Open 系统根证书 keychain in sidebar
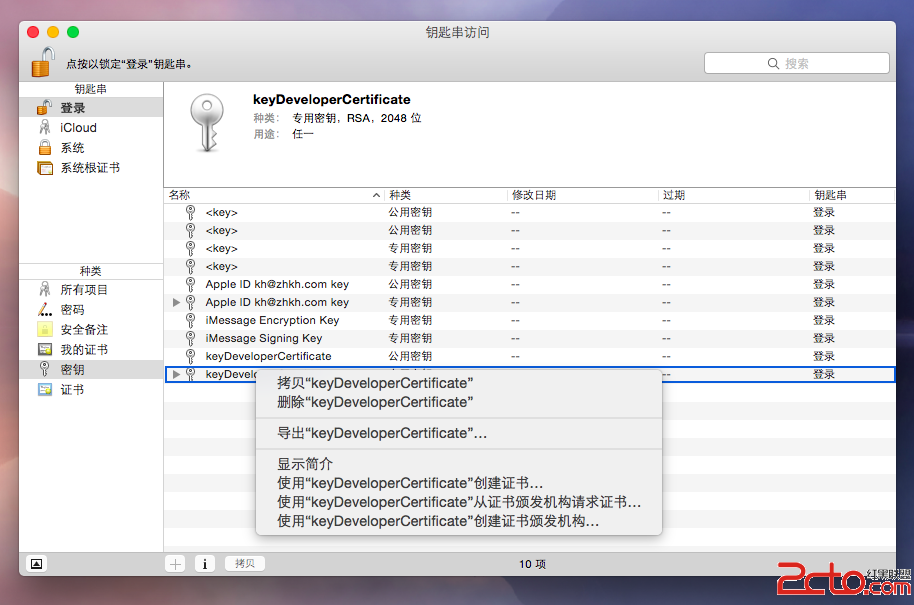The image size is (914, 605). pyautogui.click(x=89, y=168)
